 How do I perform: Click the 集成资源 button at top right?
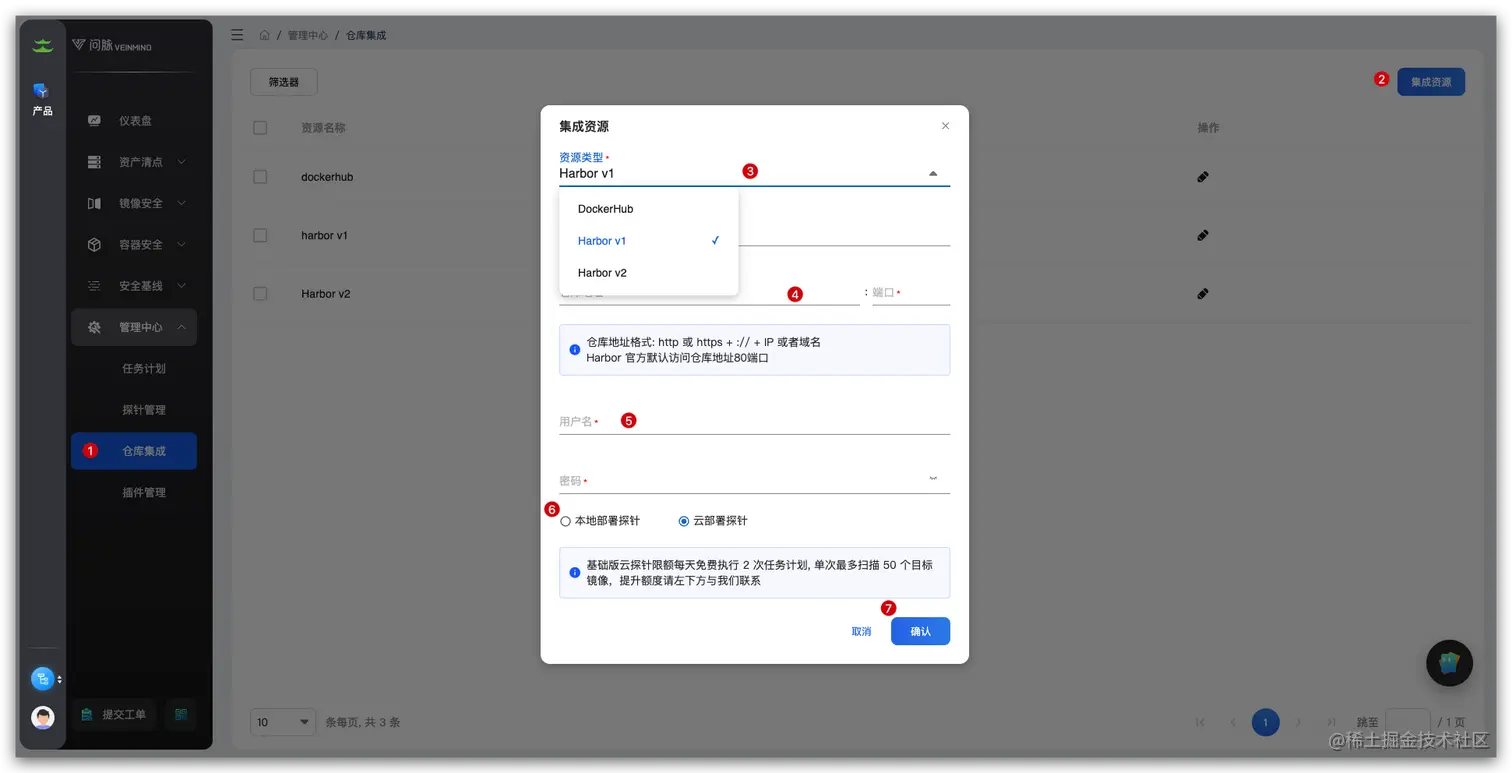point(1431,82)
